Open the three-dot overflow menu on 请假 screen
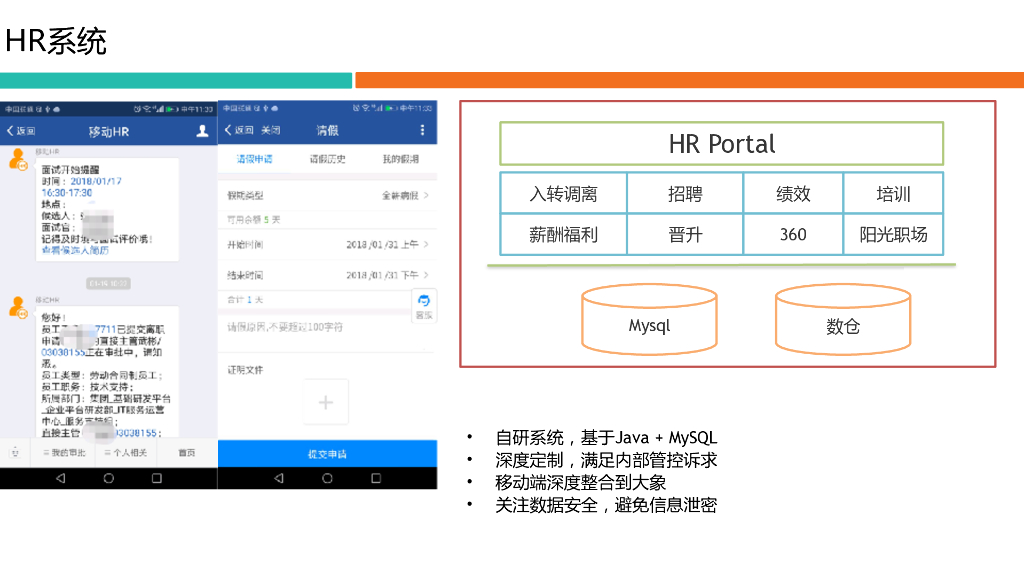Image resolution: width=1024 pixels, height=577 pixels. 423,130
